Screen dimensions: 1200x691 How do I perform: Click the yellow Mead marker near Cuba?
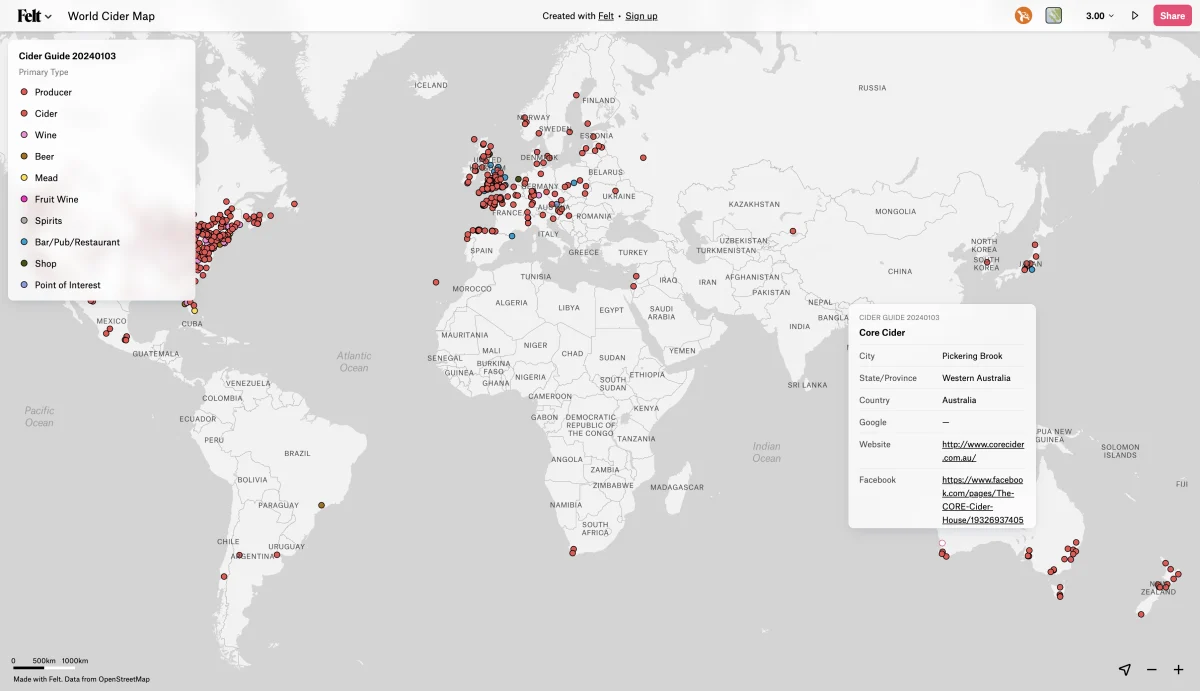(x=194, y=311)
